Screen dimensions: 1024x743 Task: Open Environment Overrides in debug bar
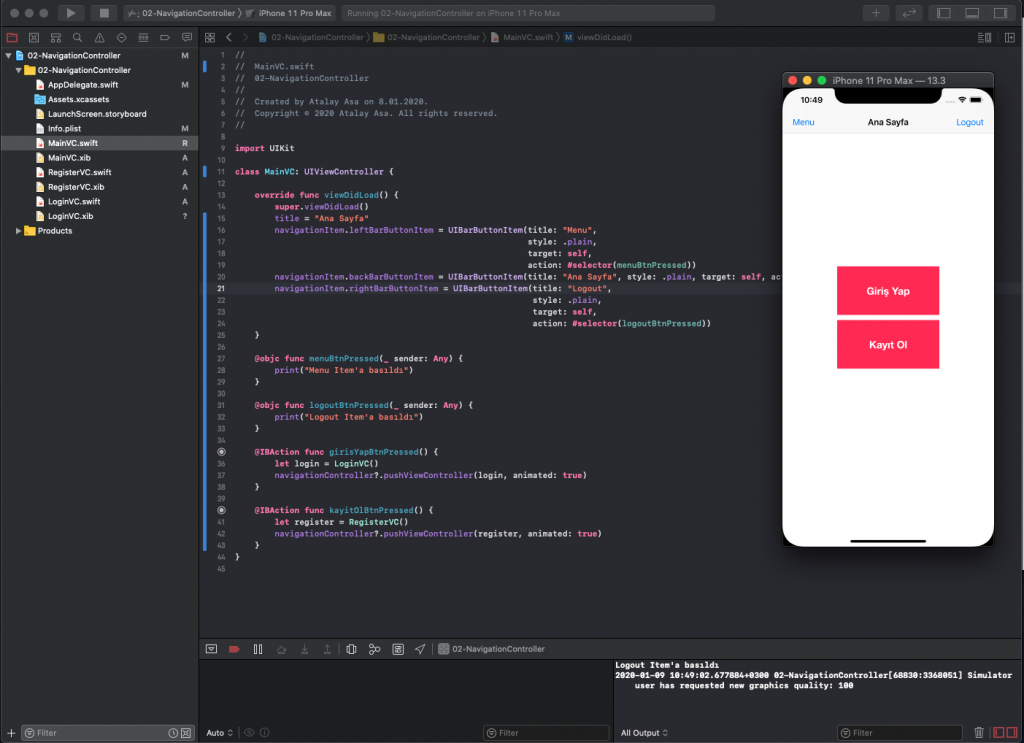[398, 649]
